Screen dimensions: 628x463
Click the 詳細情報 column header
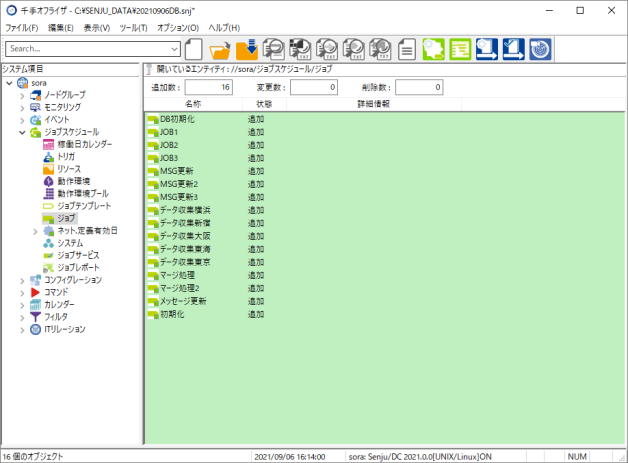click(374, 104)
